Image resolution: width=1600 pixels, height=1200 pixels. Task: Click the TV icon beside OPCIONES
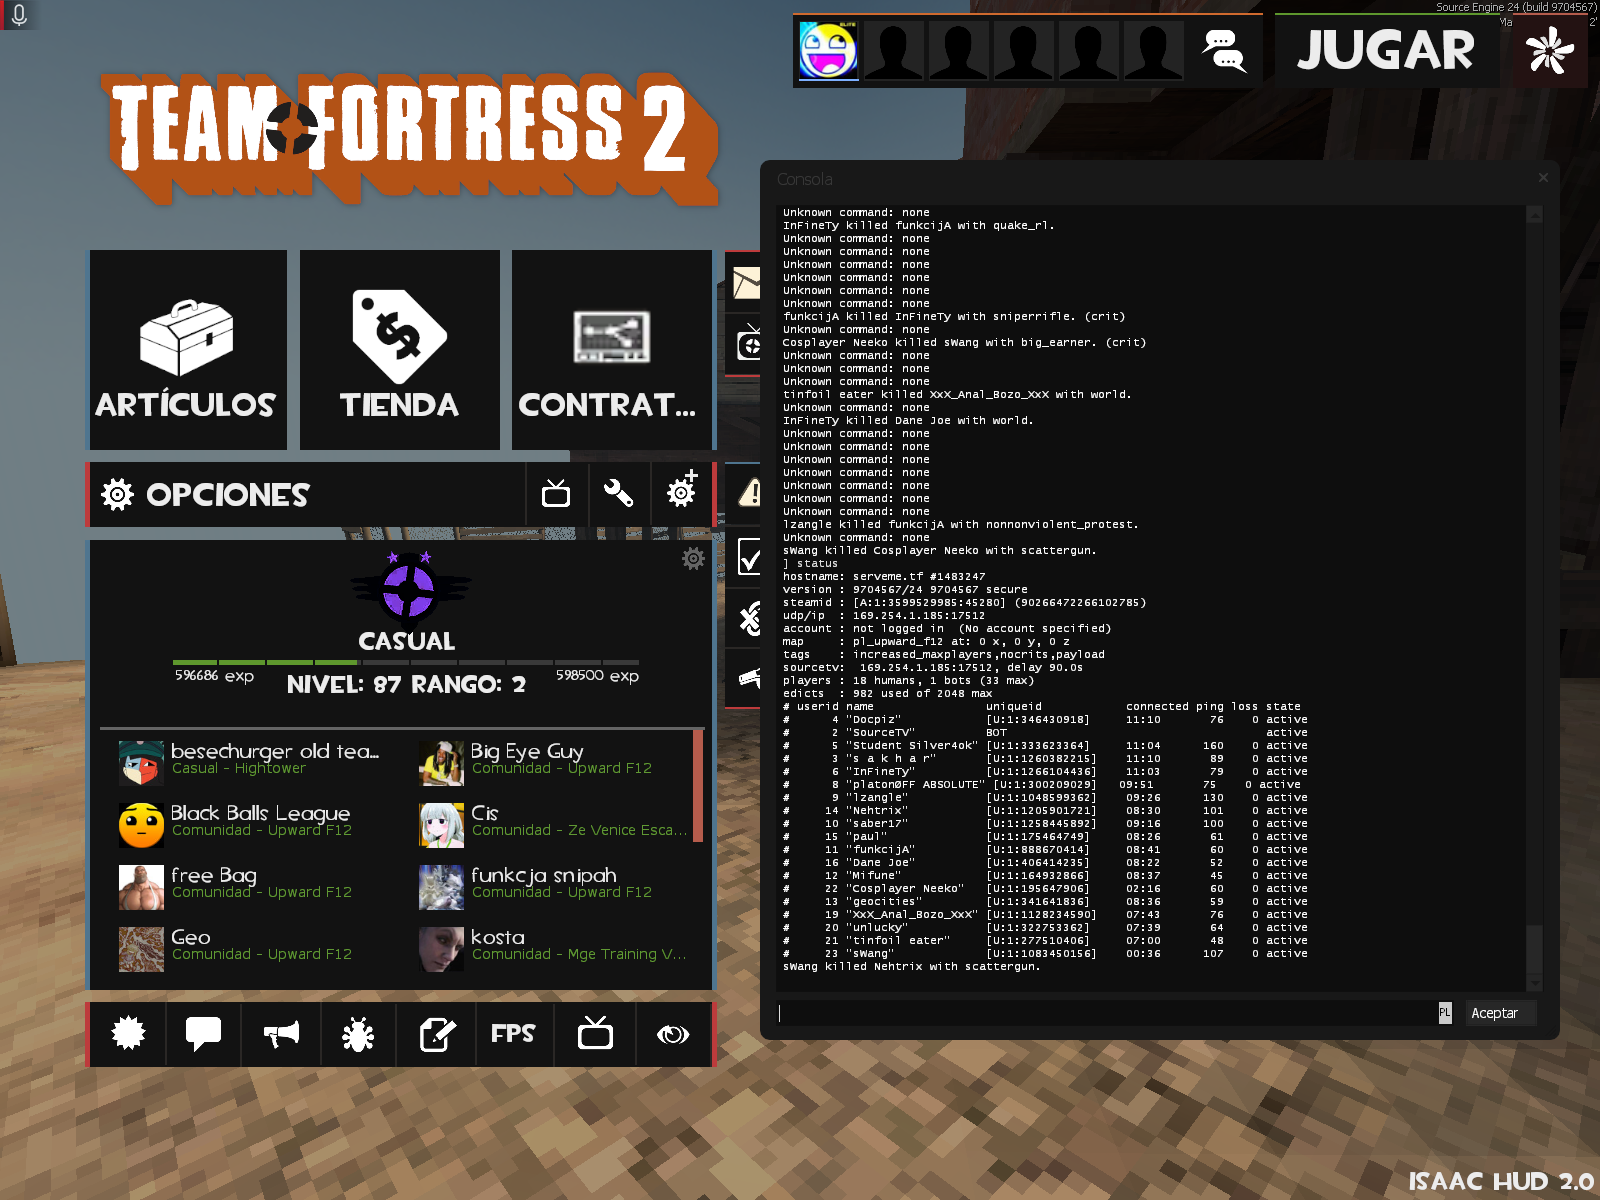tap(556, 493)
